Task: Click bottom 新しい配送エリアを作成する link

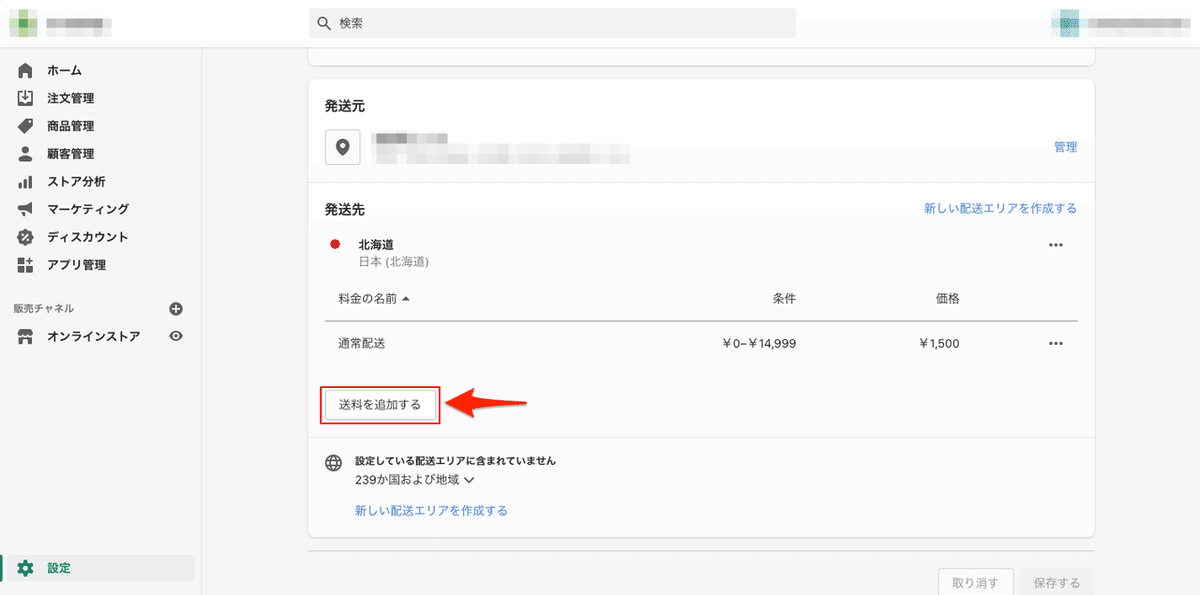Action: [431, 511]
